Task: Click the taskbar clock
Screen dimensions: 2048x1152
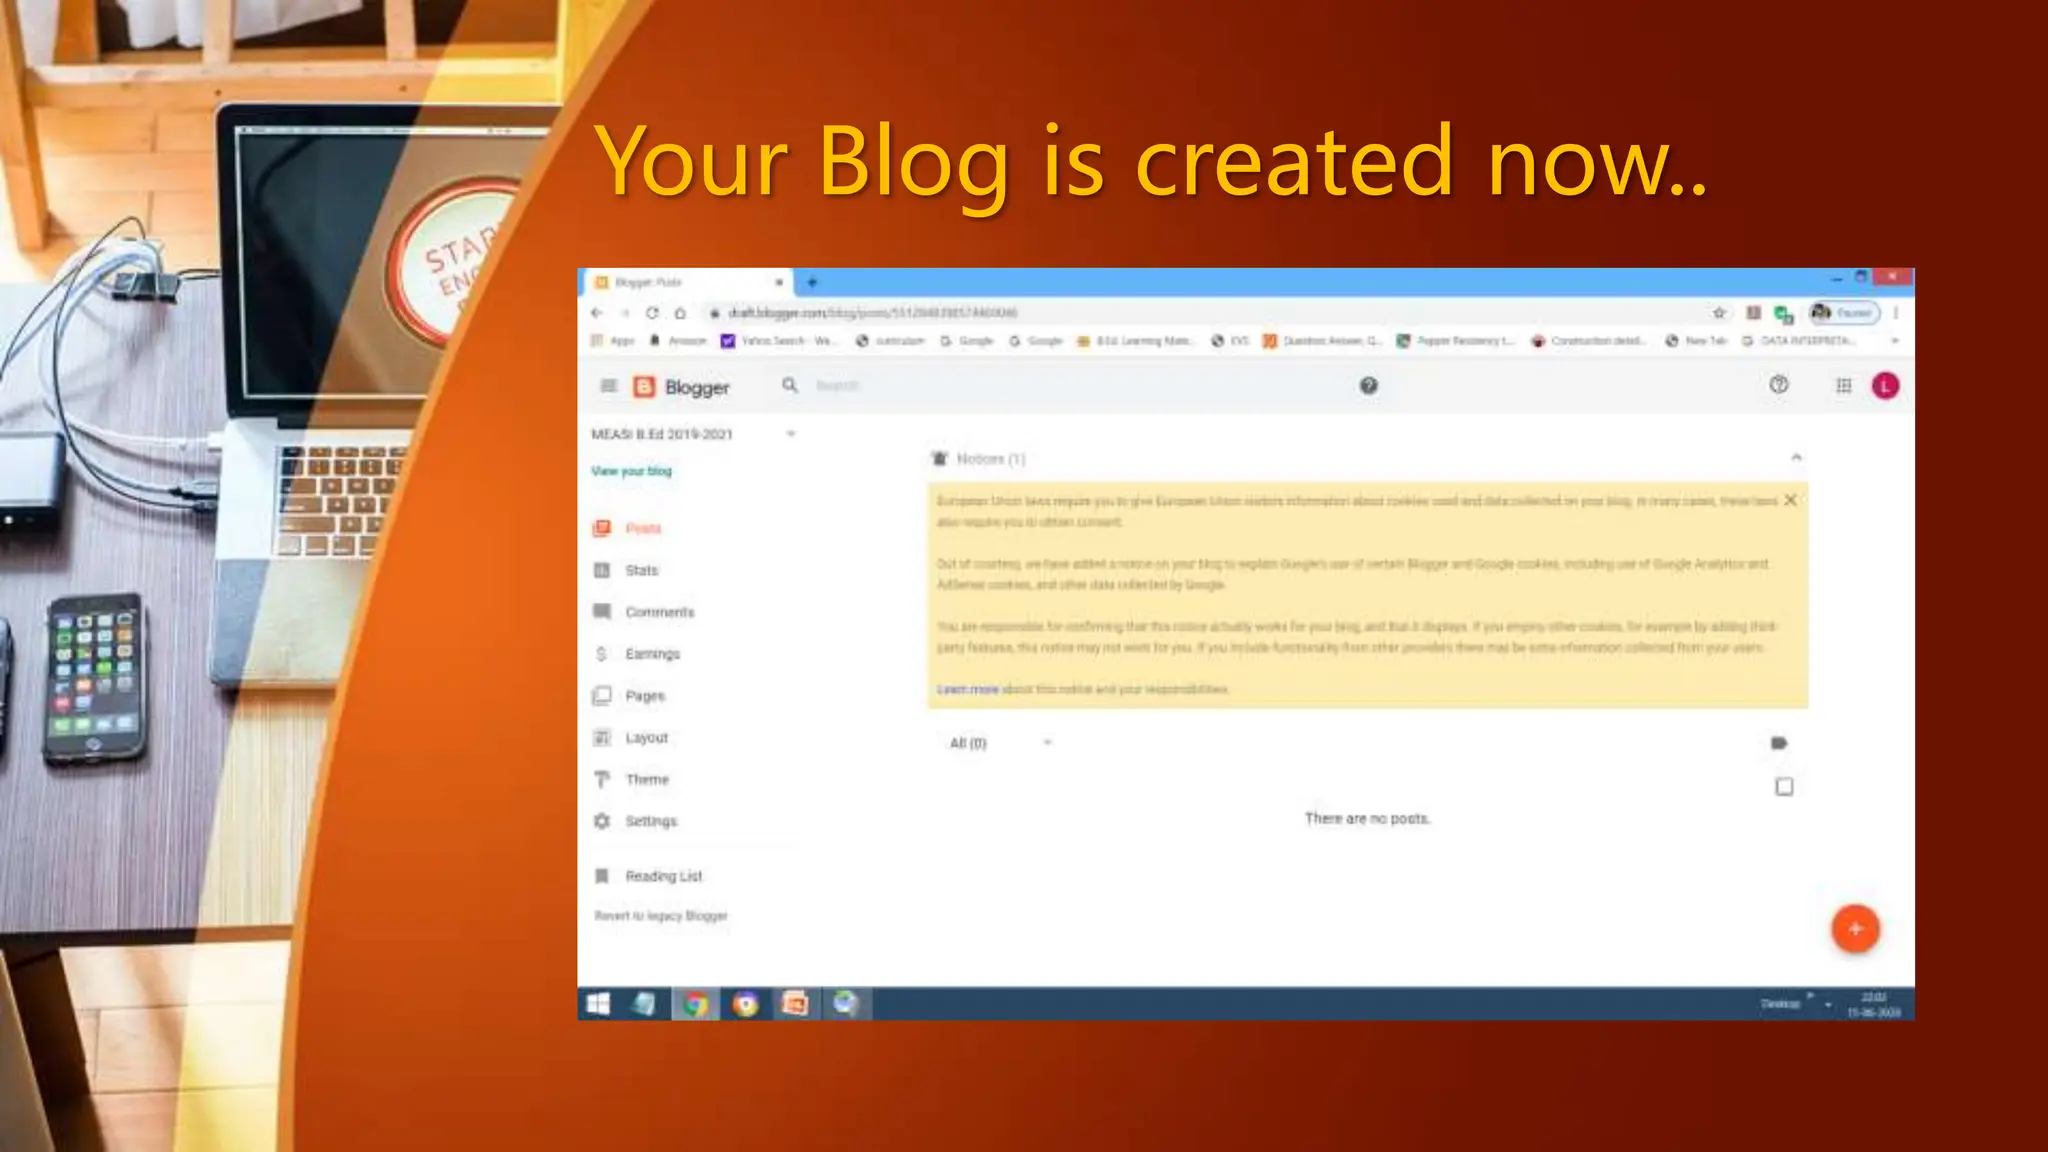Action: click(x=1874, y=1004)
